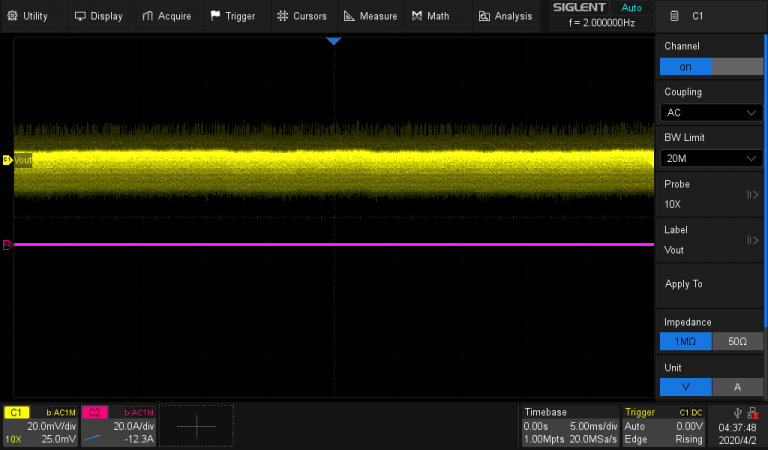Expand the BW Limit 20M dropdown
Image resolution: width=768 pixels, height=450 pixels.
pyautogui.click(x=711, y=158)
